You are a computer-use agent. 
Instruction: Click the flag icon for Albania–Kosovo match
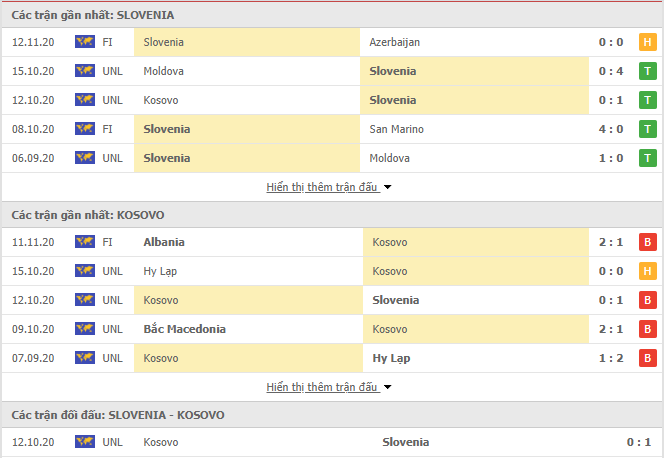point(85,242)
